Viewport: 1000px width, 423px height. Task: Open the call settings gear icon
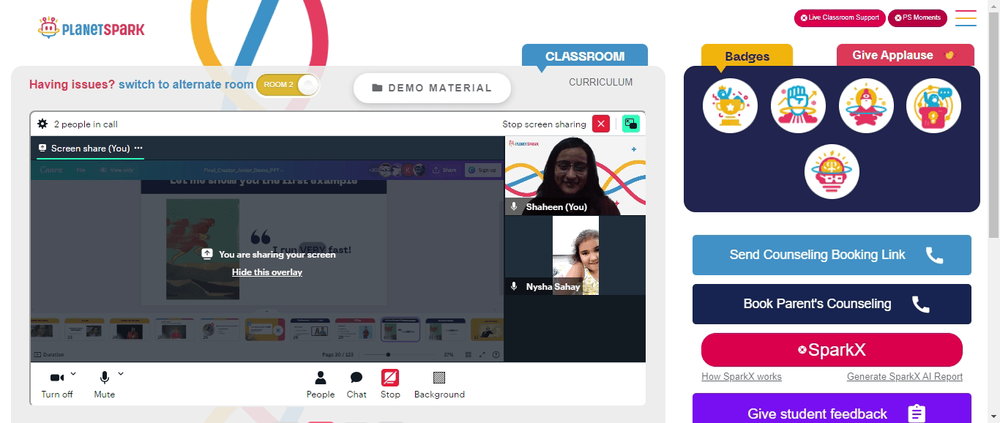coord(43,124)
